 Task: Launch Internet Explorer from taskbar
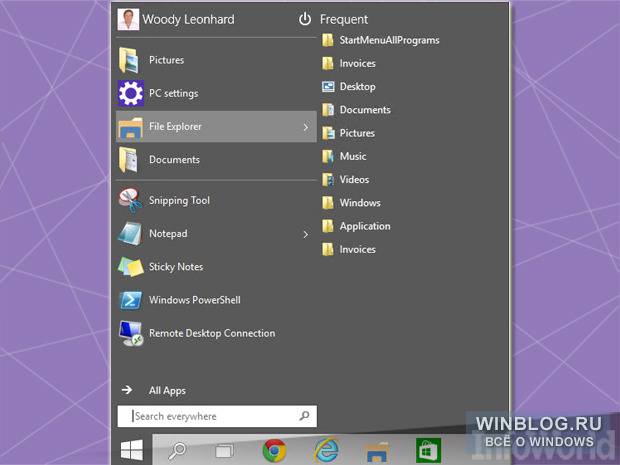327,450
